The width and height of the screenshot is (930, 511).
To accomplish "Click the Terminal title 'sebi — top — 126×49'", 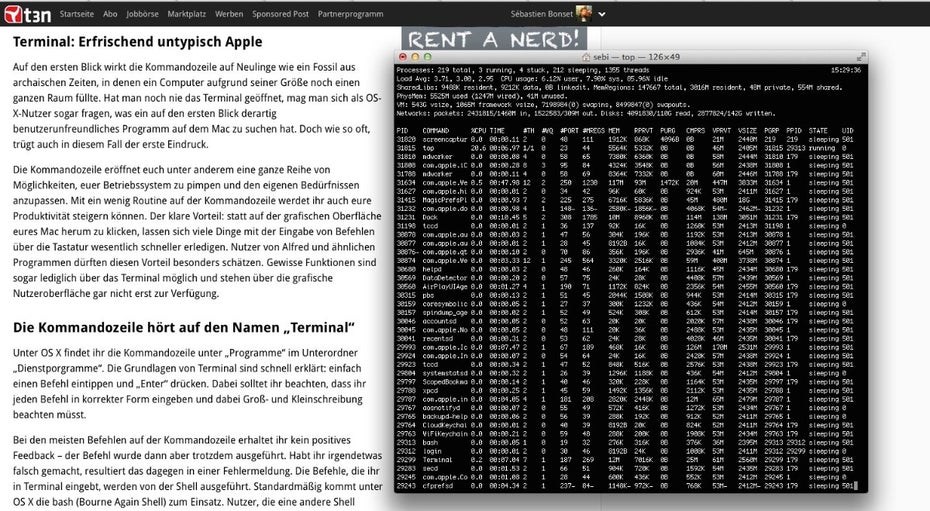I will (x=636, y=58).
